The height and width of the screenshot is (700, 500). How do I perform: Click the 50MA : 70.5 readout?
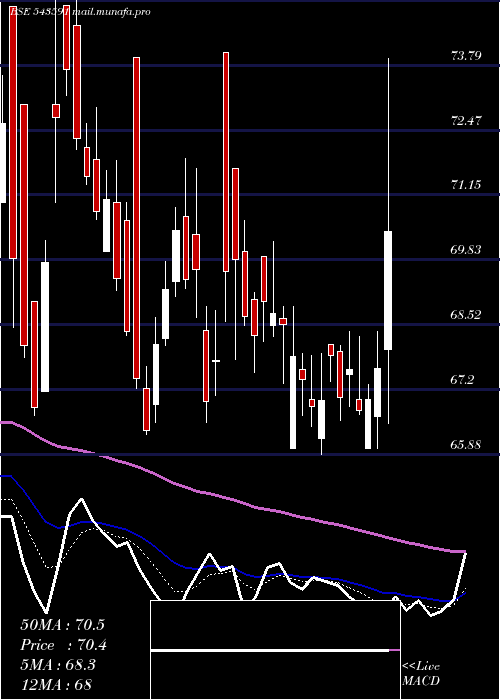(x=62, y=625)
